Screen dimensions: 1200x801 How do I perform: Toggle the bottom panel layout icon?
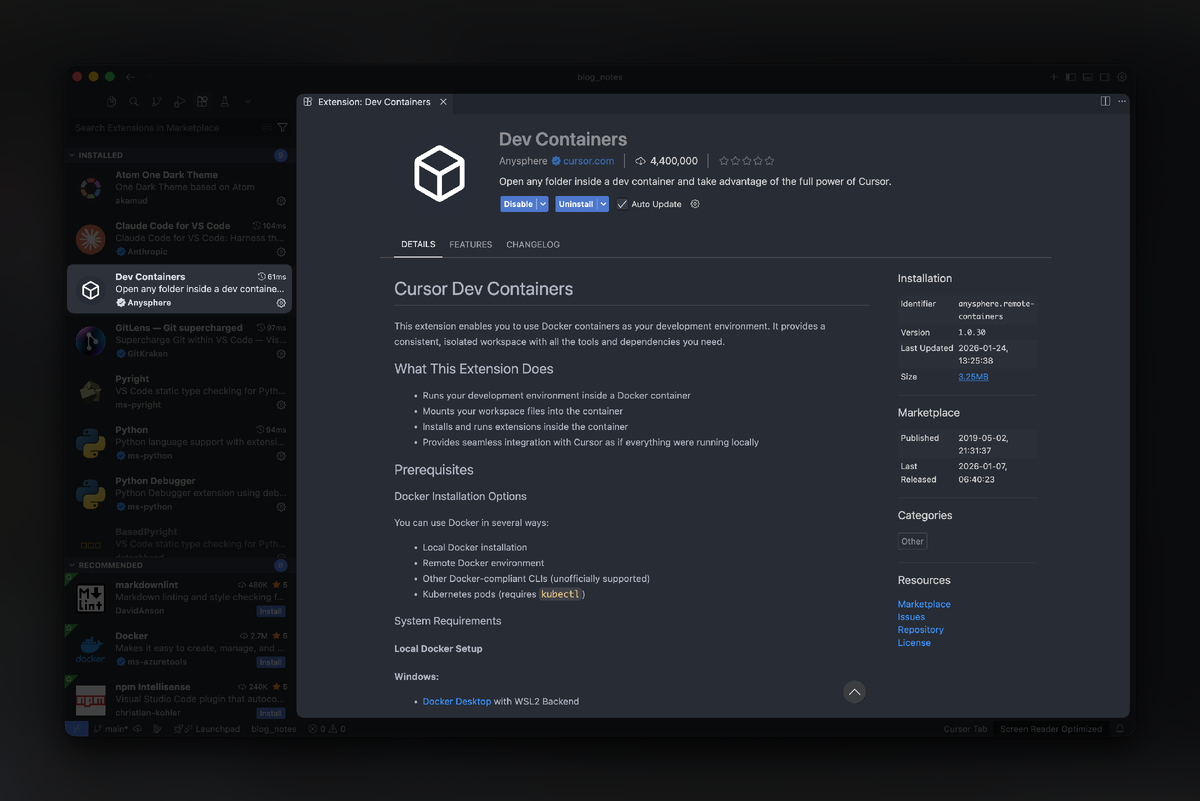pos(1088,77)
